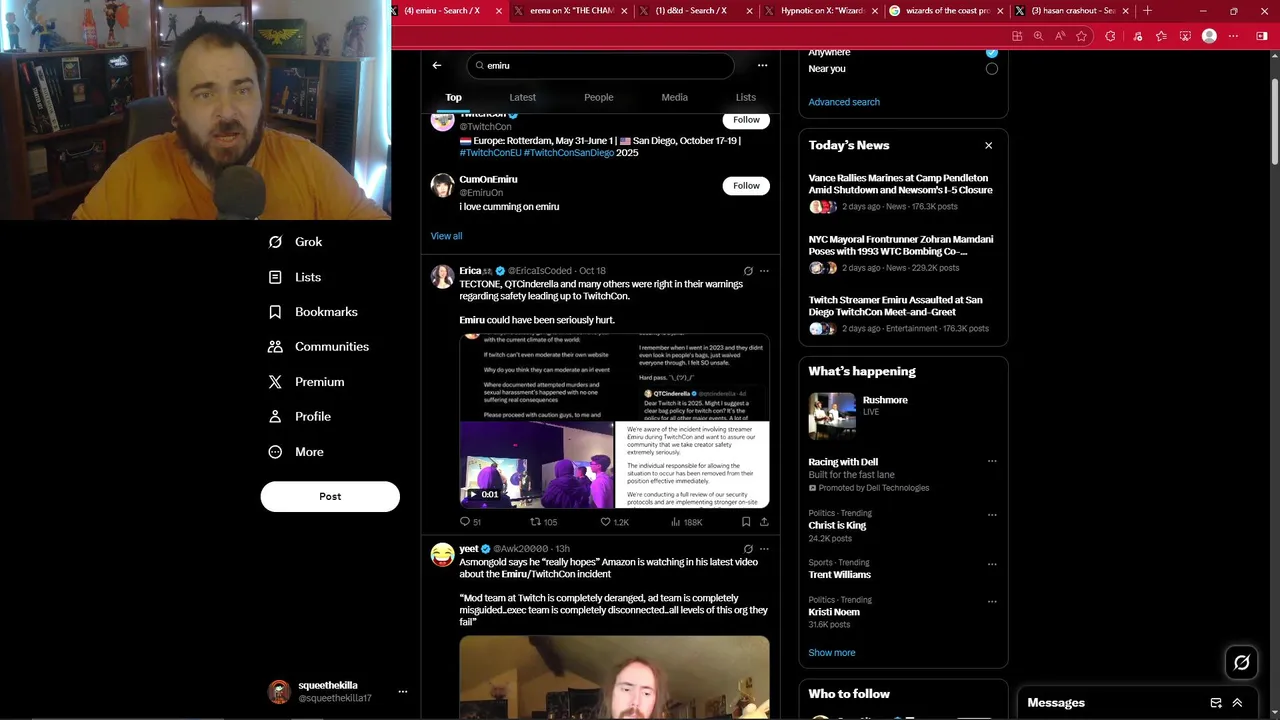Click into the emiru search field

click(x=600, y=65)
